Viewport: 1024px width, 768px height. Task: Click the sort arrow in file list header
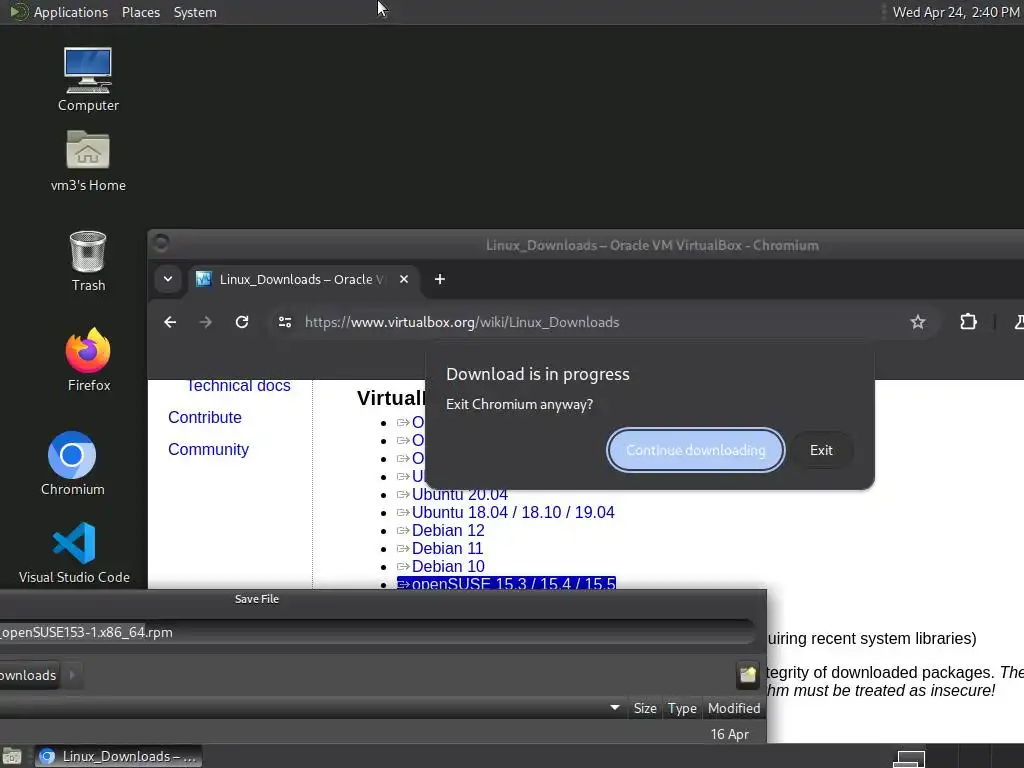pos(615,708)
